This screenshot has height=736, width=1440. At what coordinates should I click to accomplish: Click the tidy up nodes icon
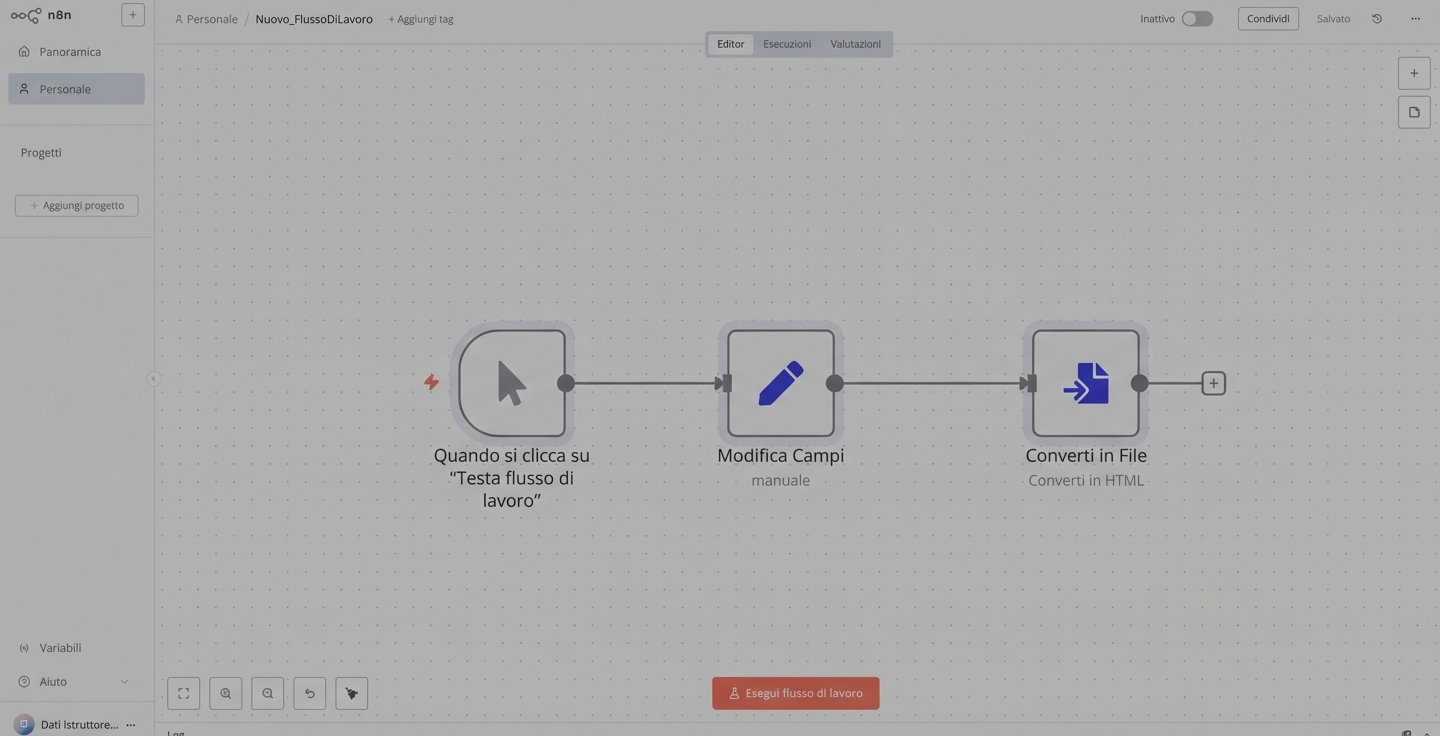352,693
